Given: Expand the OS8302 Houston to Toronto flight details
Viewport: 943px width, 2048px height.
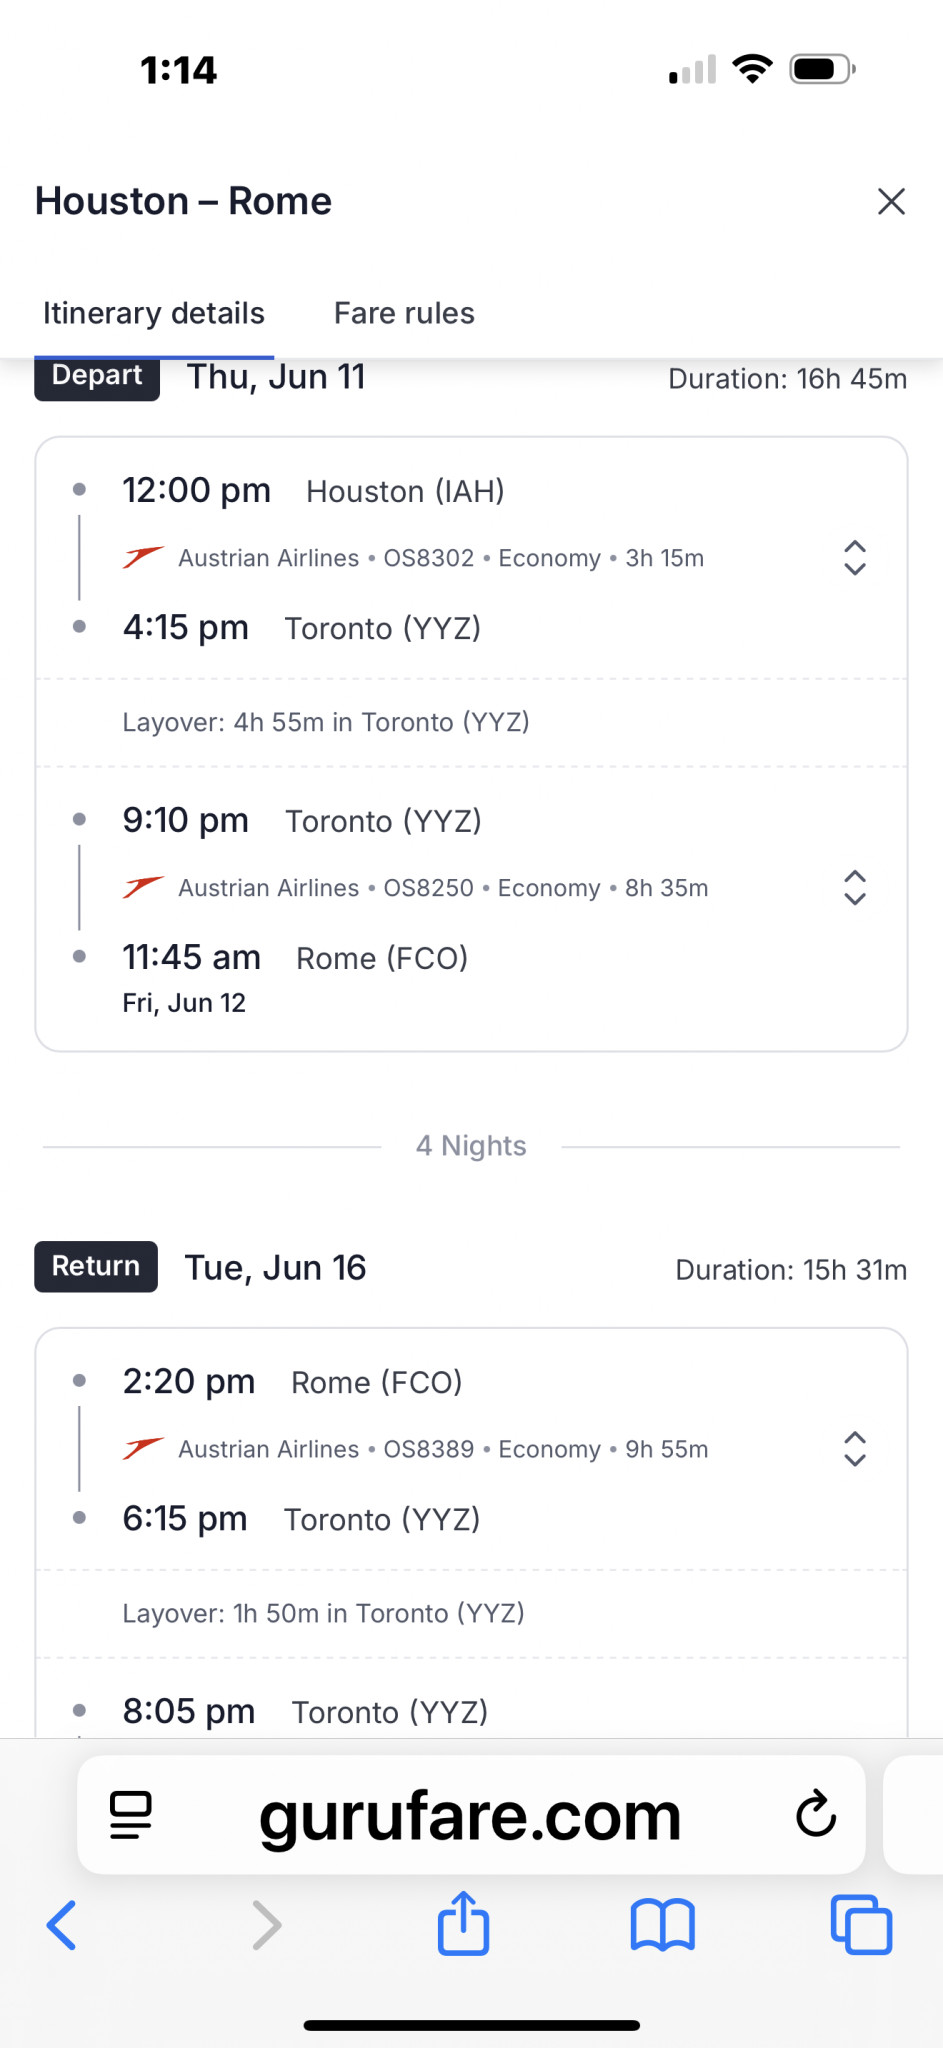Looking at the screenshot, I should click(x=854, y=558).
